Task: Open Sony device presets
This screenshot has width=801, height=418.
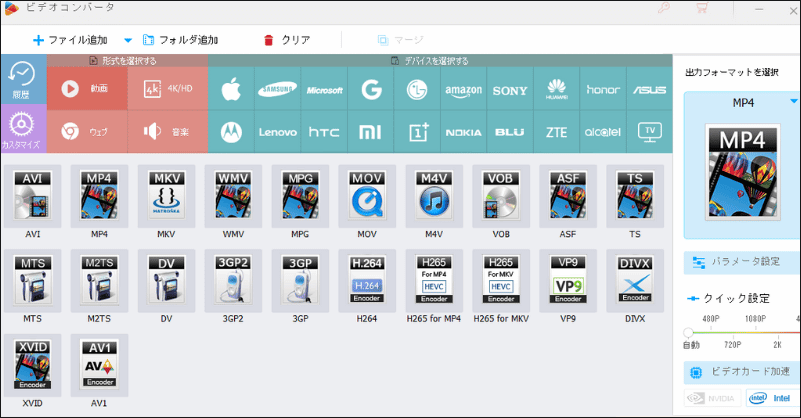Action: (510, 89)
